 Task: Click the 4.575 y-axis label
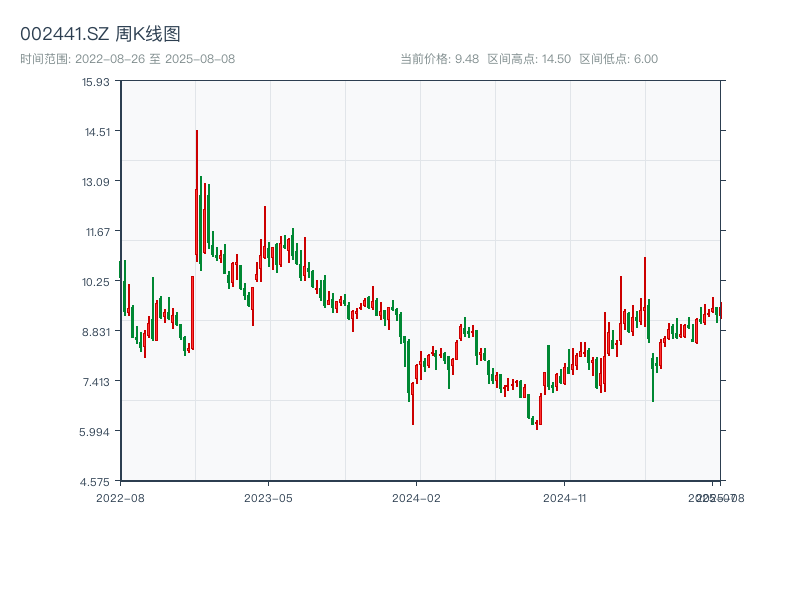96,481
